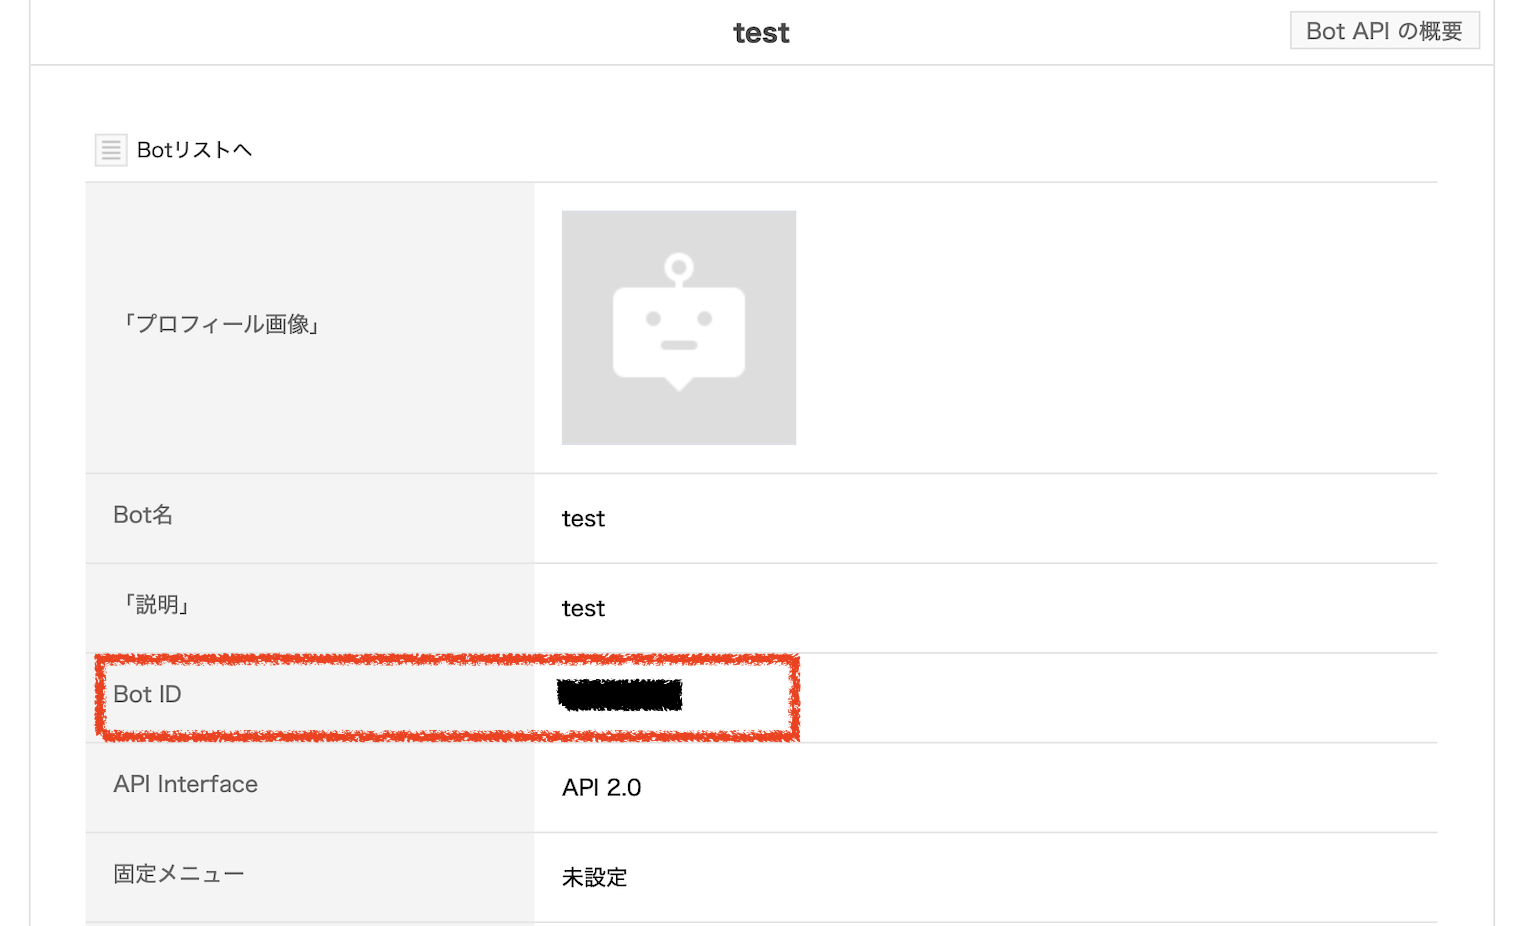Click the gray profile image thumbnail
Screen dimensions: 1522x926
coord(678,327)
